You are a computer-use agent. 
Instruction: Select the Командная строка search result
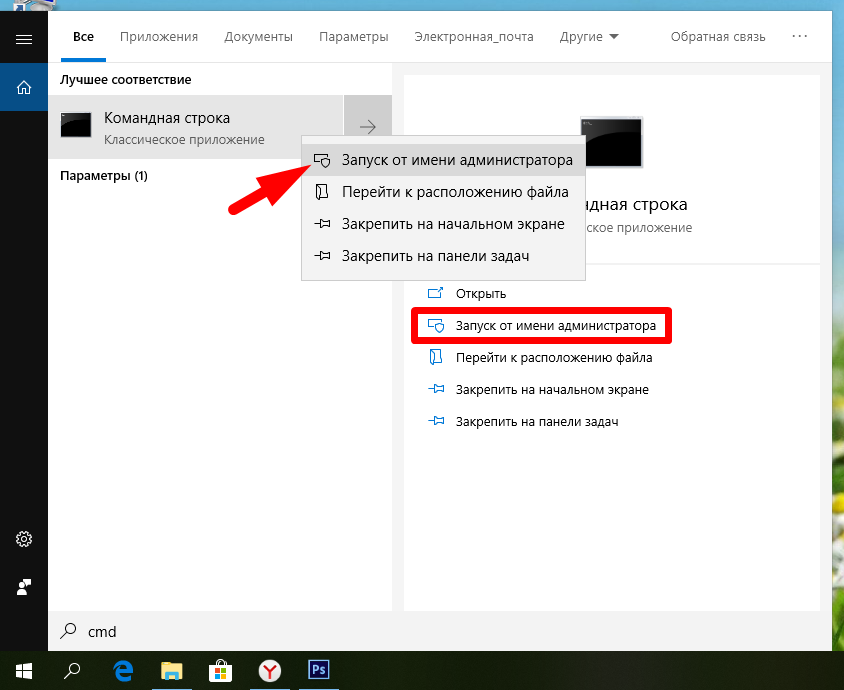point(196,127)
